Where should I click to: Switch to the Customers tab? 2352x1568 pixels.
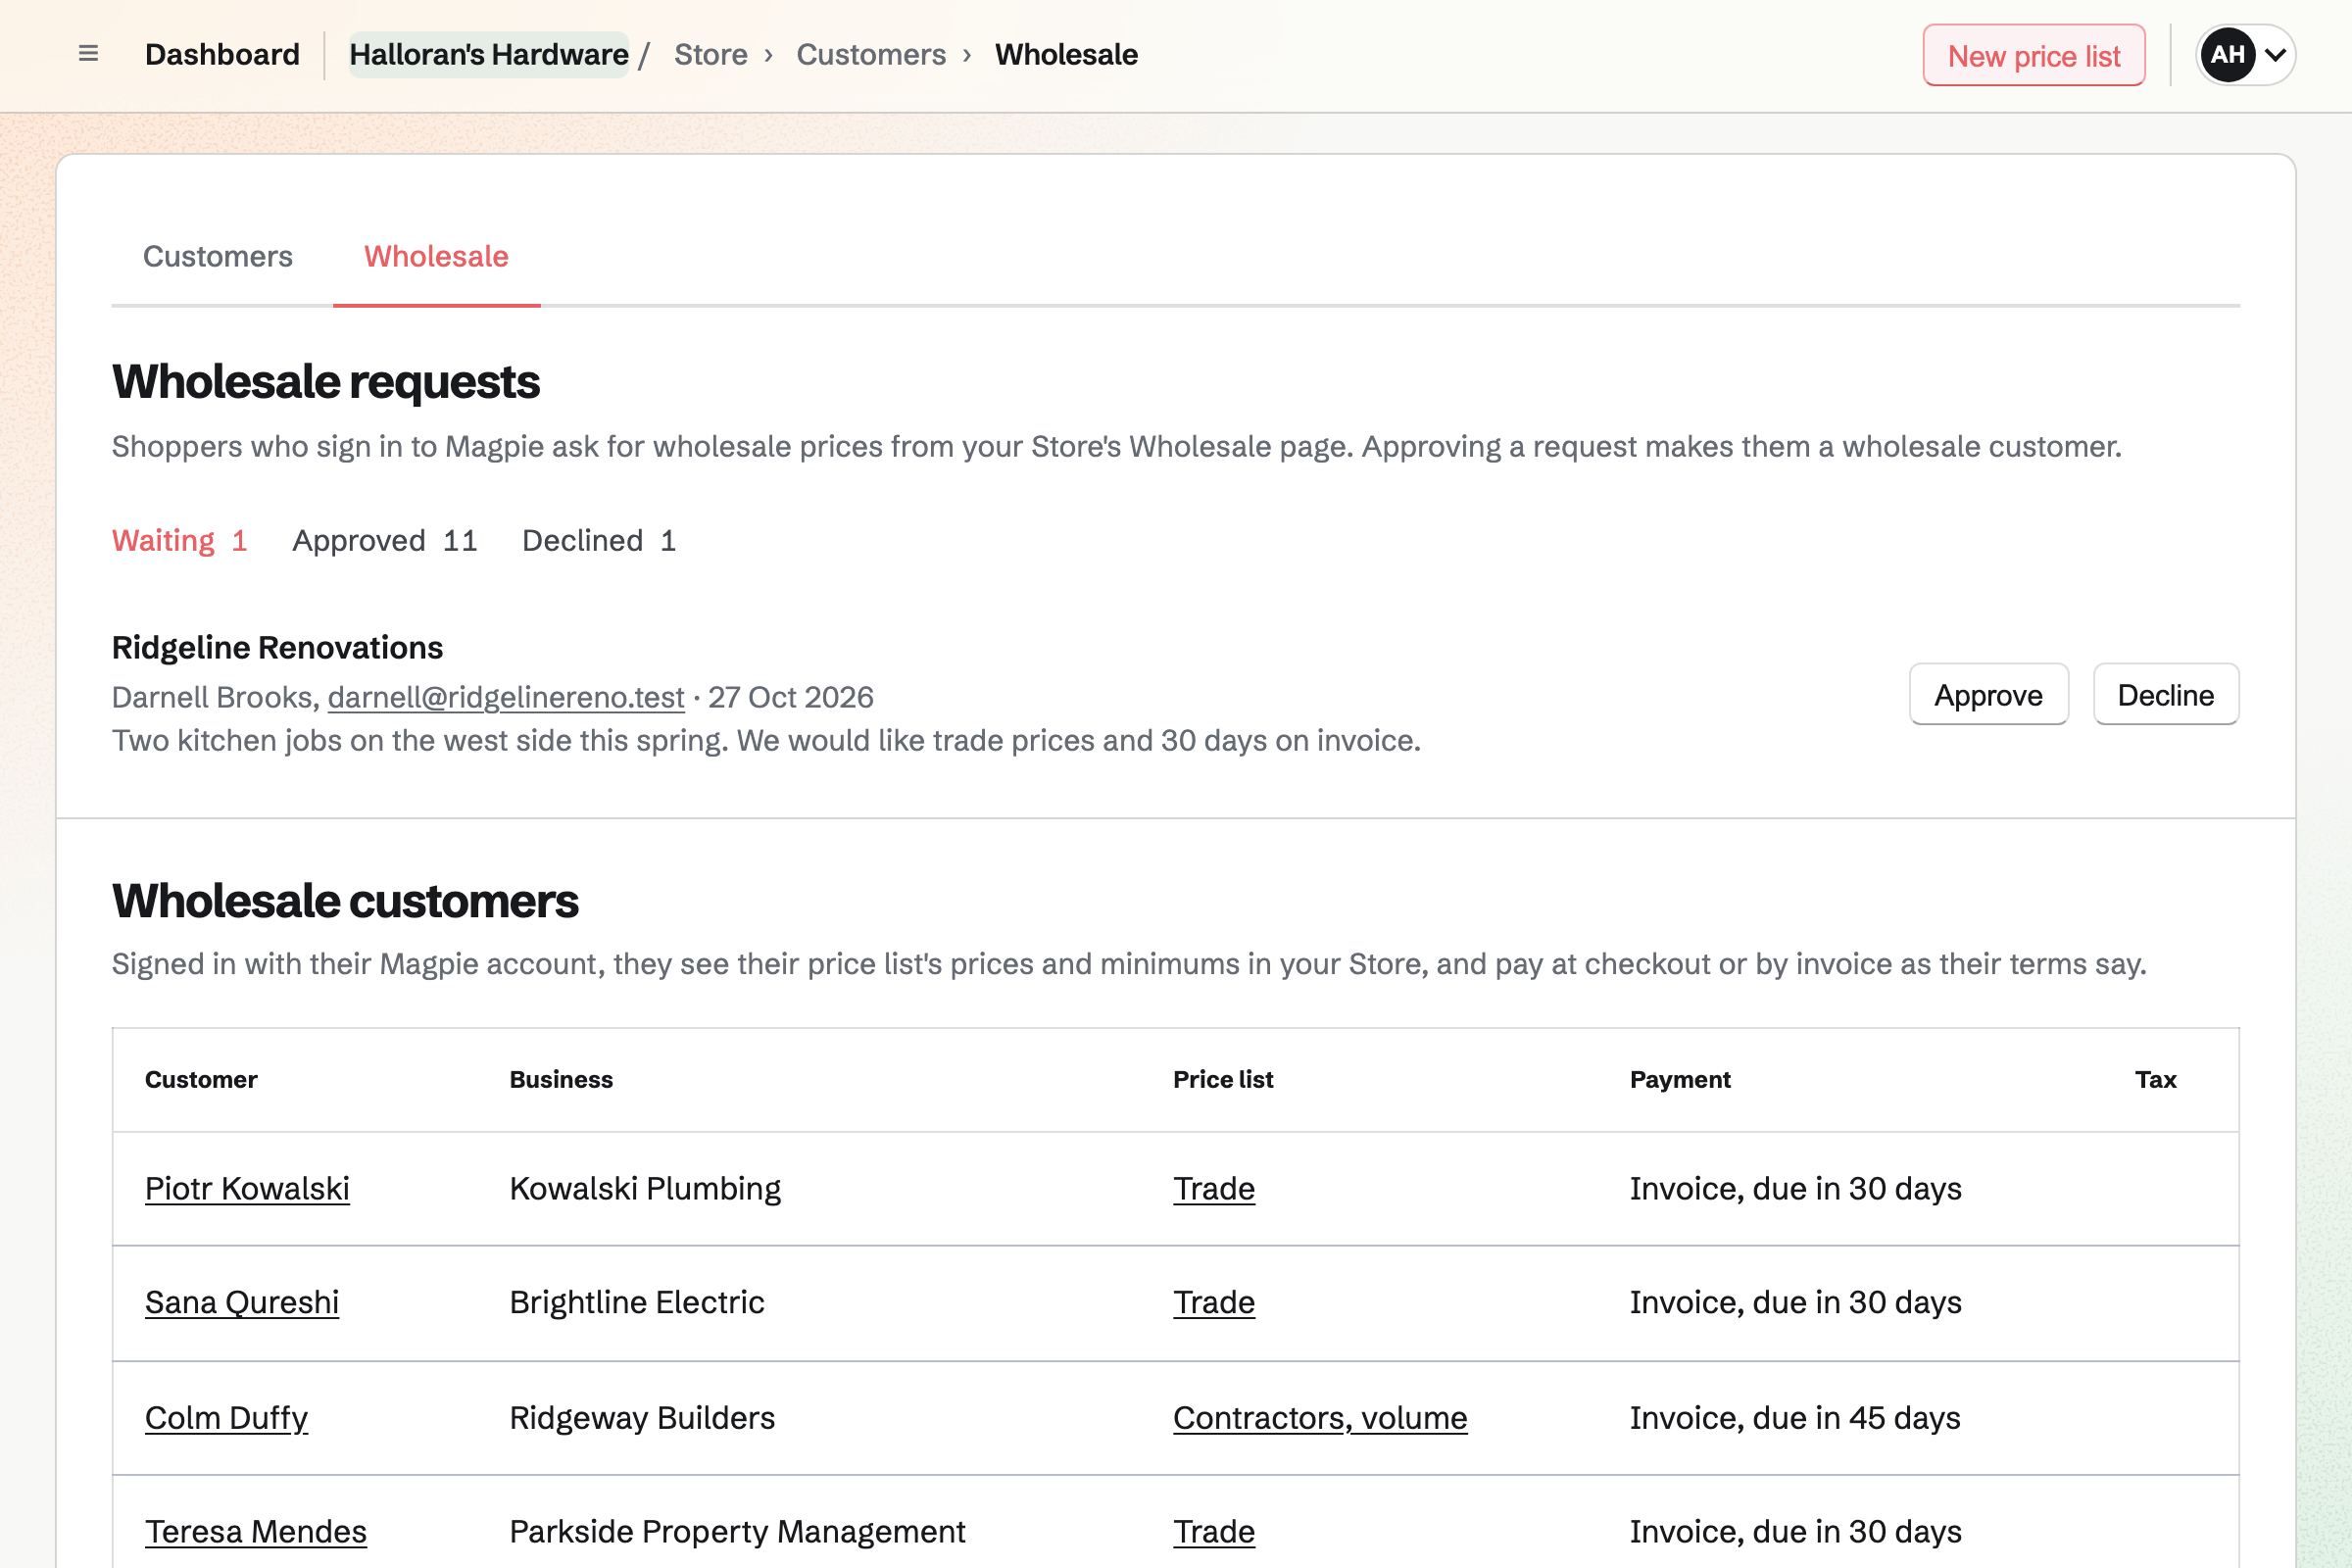coord(218,257)
